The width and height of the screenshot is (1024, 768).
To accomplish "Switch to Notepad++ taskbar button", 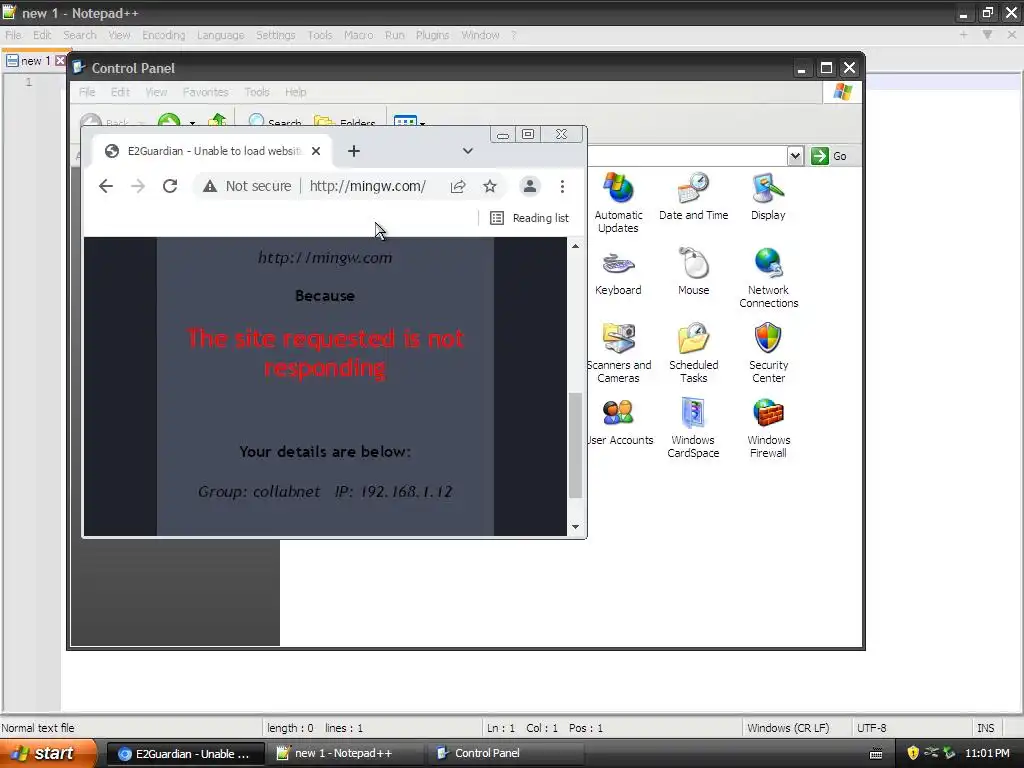I will (344, 754).
